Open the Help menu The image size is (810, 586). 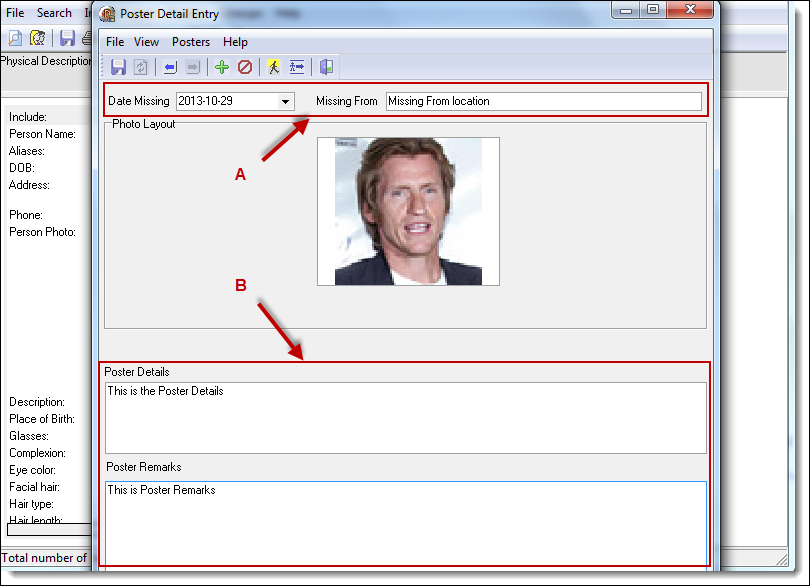(x=235, y=42)
